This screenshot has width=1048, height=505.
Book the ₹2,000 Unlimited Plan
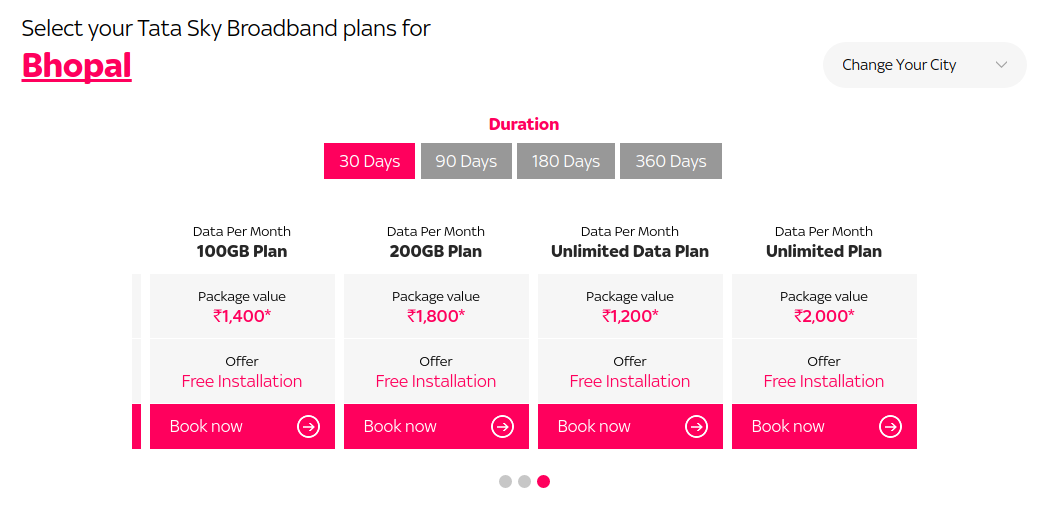point(789,427)
